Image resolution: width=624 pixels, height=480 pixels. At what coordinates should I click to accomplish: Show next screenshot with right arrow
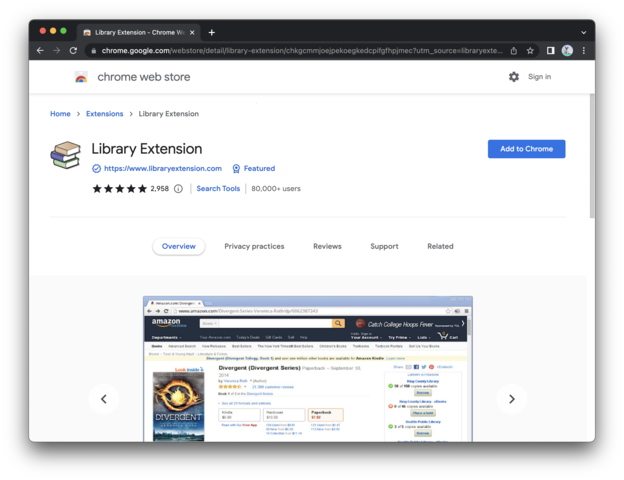pos(512,399)
